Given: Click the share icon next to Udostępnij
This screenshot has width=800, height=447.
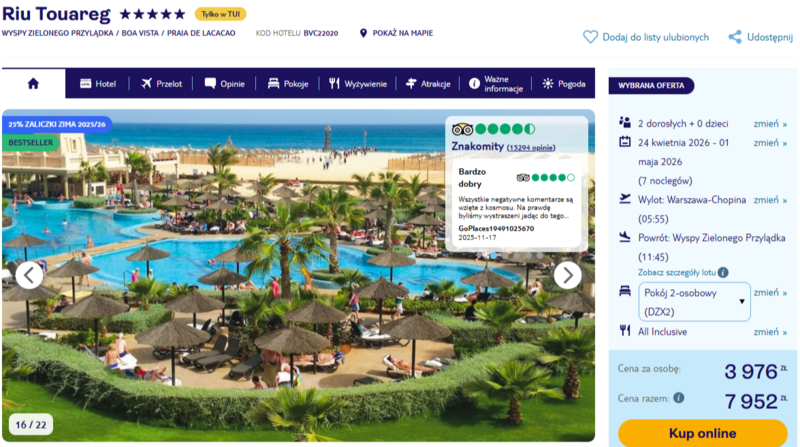Looking at the screenshot, I should (735, 37).
